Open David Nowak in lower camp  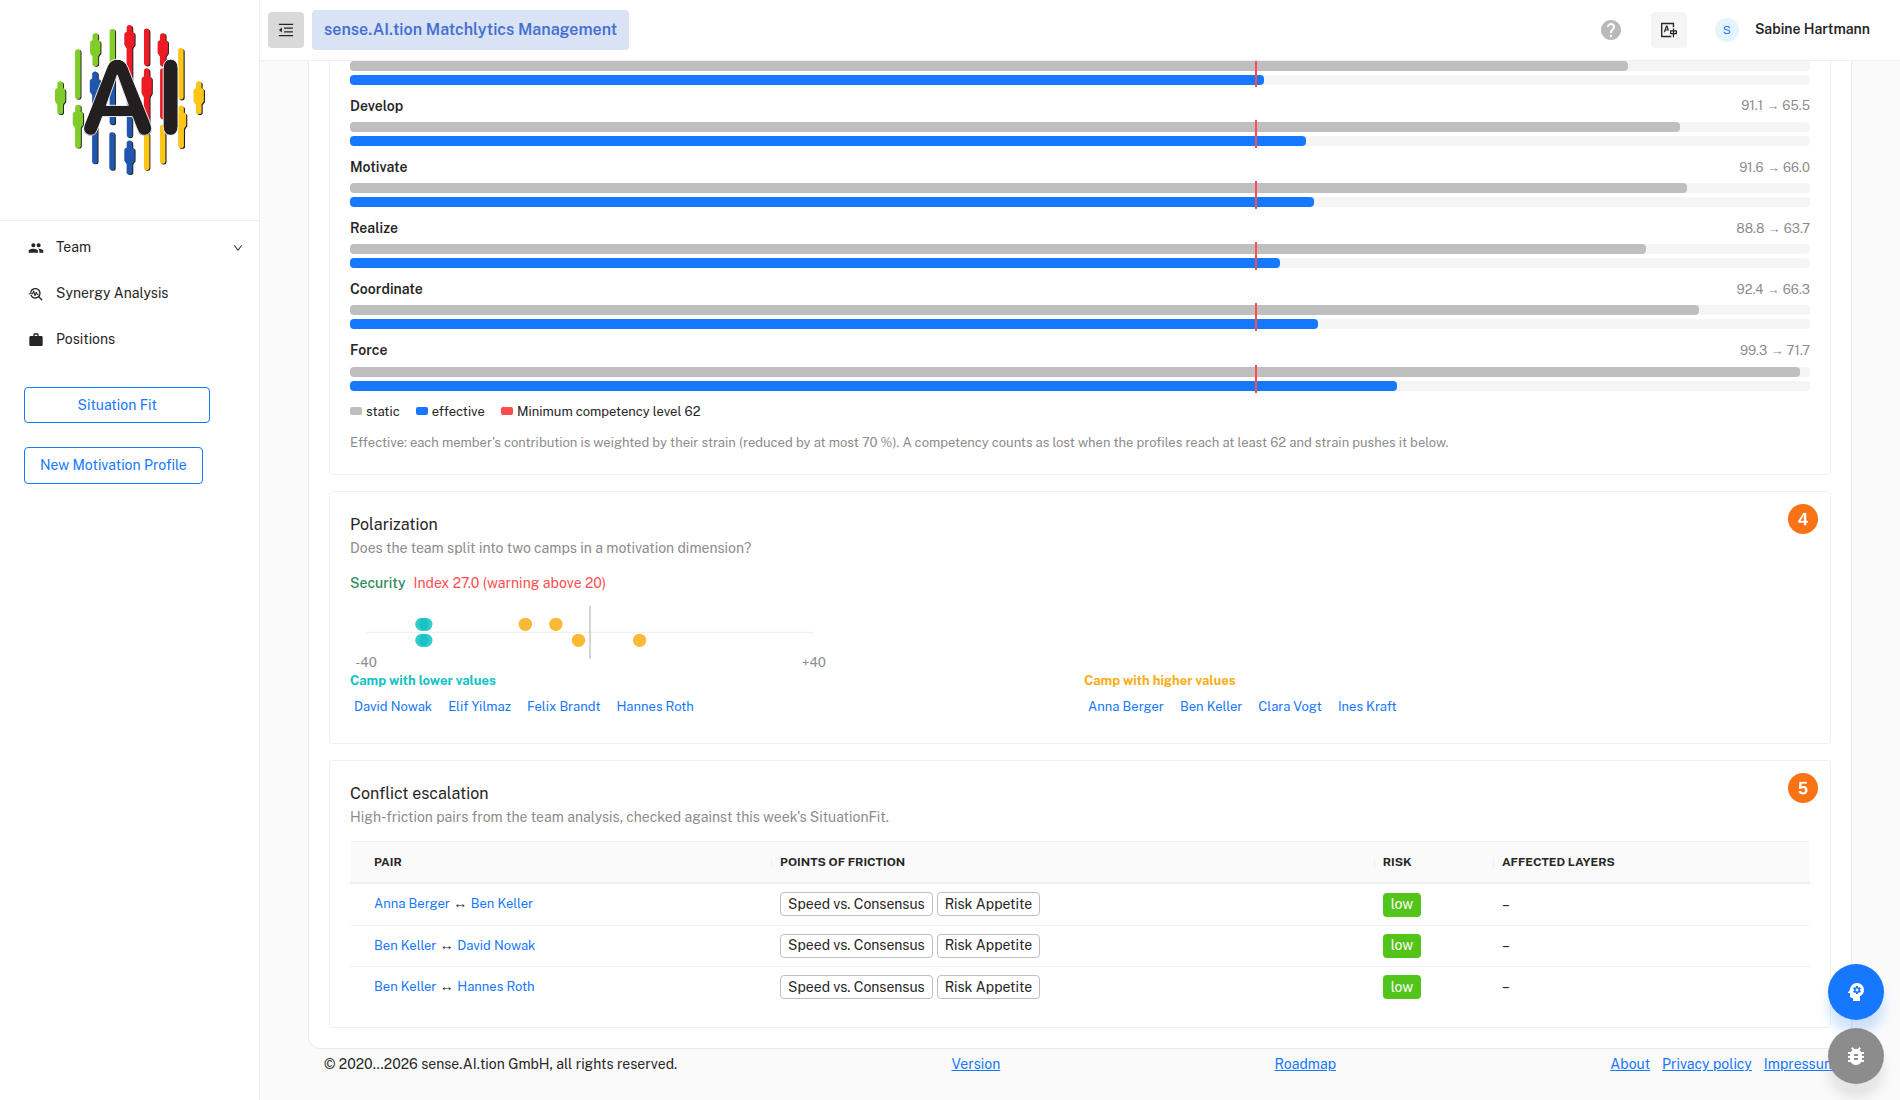pos(393,706)
